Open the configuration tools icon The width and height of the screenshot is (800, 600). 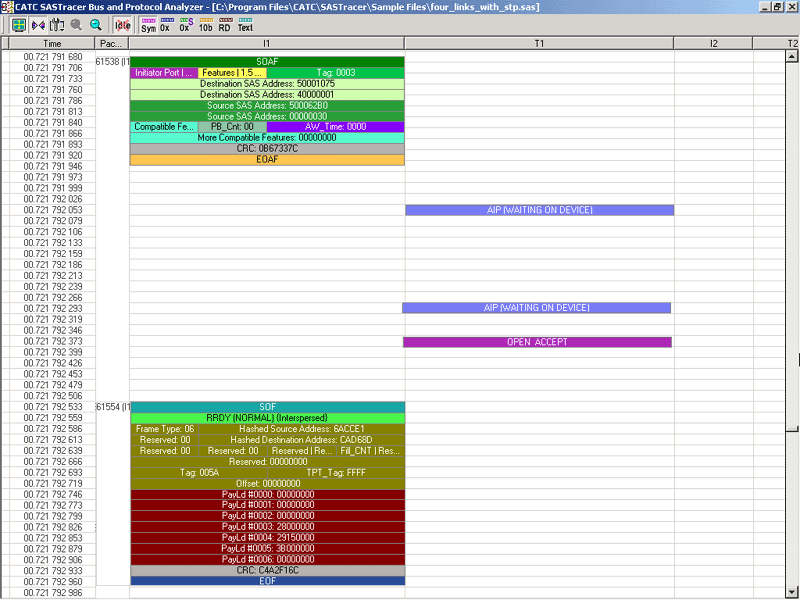pyautogui.click(x=57, y=25)
